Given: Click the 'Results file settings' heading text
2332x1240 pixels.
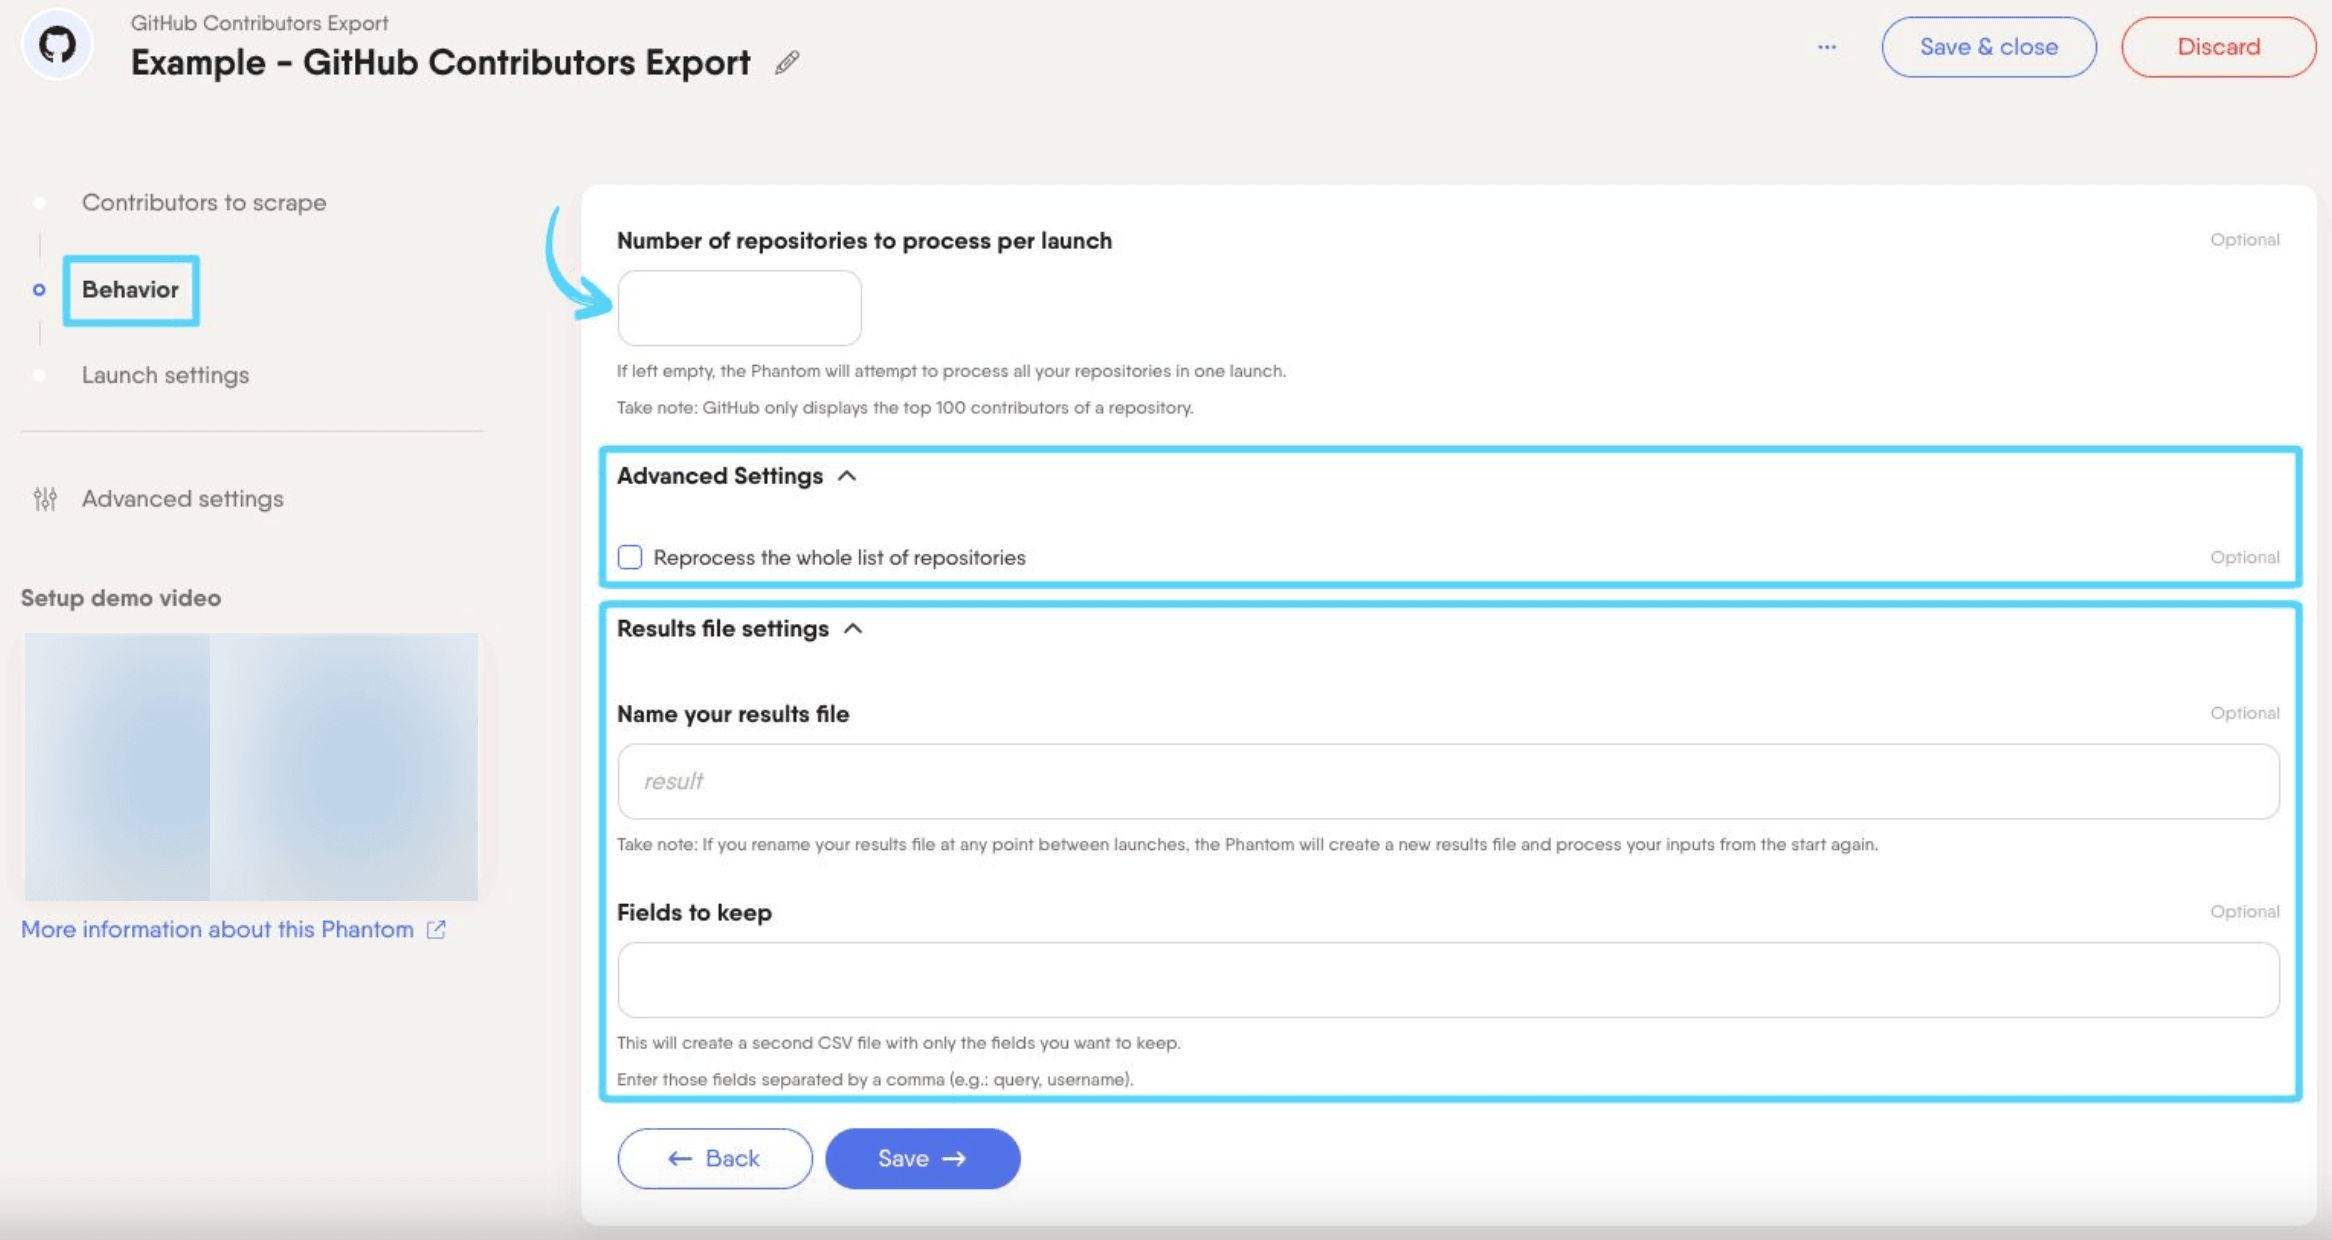Looking at the screenshot, I should pyautogui.click(x=723, y=629).
